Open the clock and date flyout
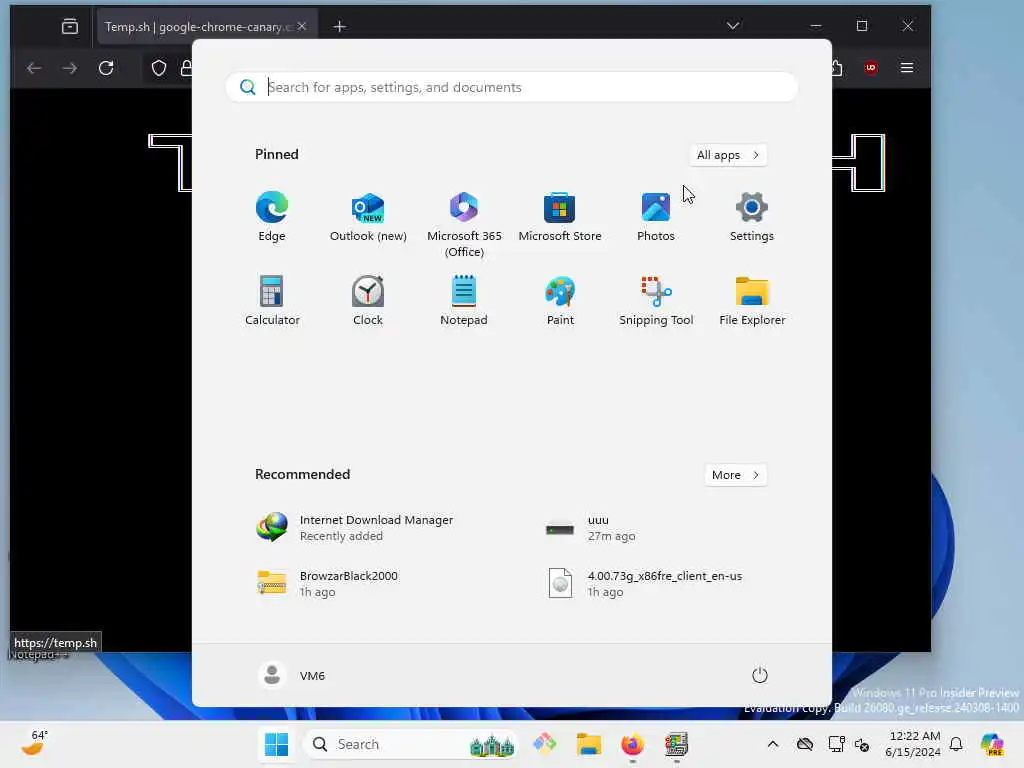1024x768 pixels. click(913, 744)
